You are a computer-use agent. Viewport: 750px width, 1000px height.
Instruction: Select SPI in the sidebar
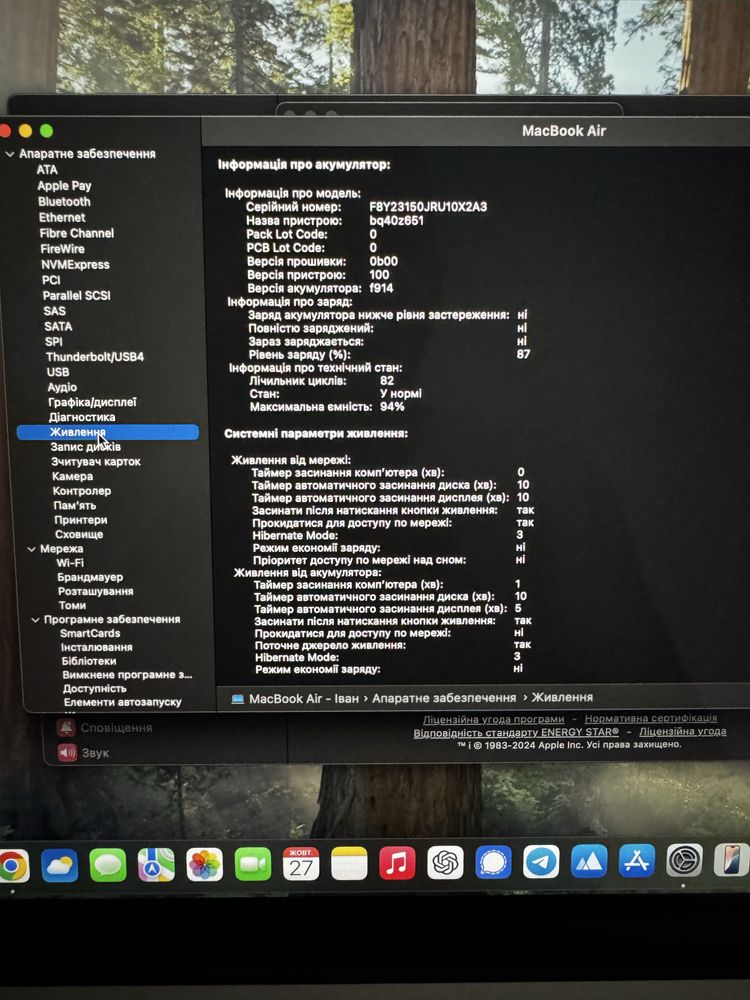(x=54, y=341)
